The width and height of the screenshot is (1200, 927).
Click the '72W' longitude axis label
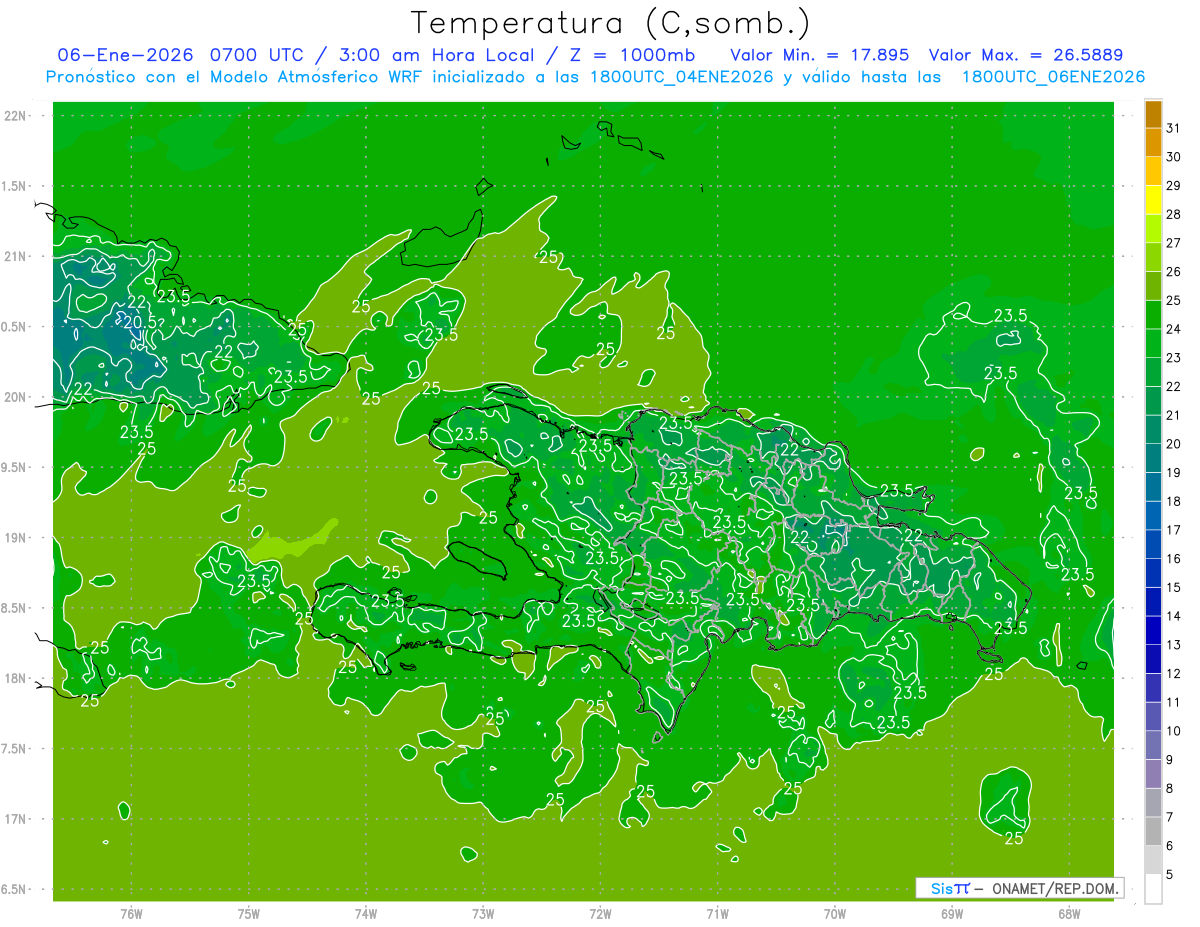coord(600,914)
